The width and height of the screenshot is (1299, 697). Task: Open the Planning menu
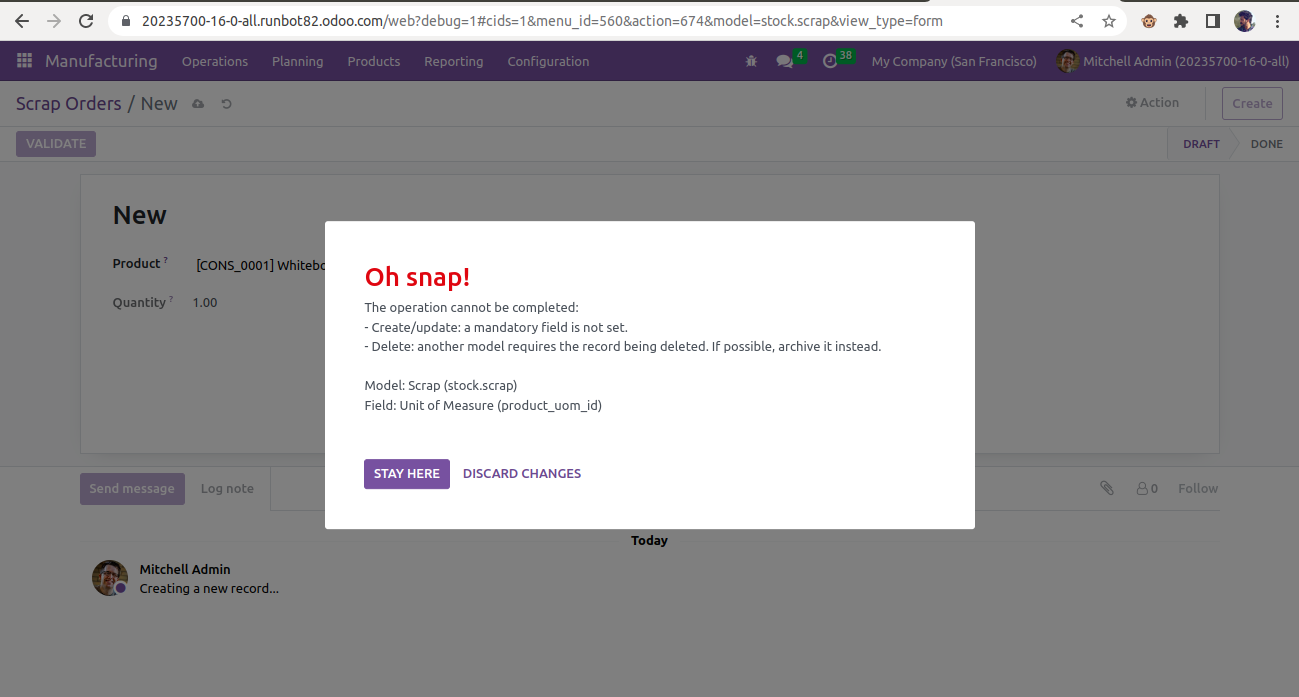point(298,61)
